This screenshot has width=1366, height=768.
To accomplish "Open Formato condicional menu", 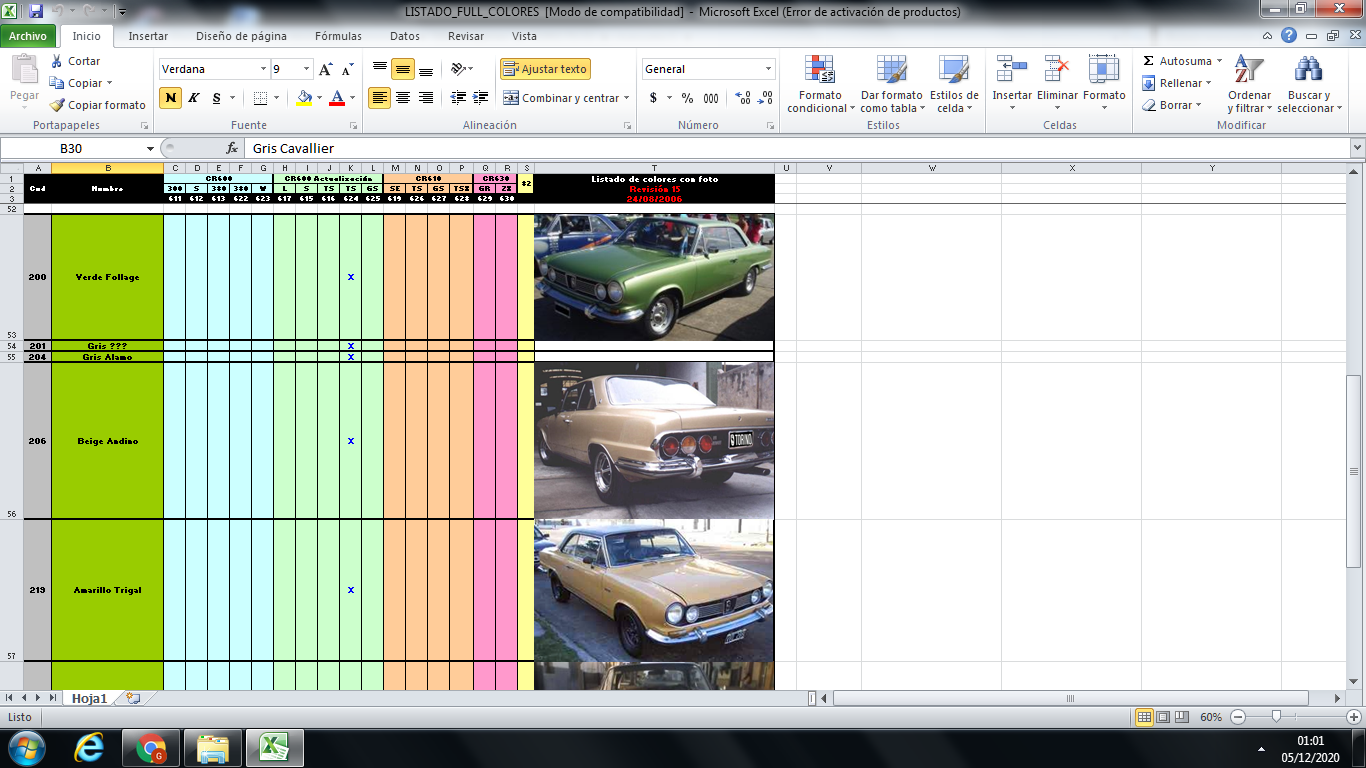I will coord(820,84).
